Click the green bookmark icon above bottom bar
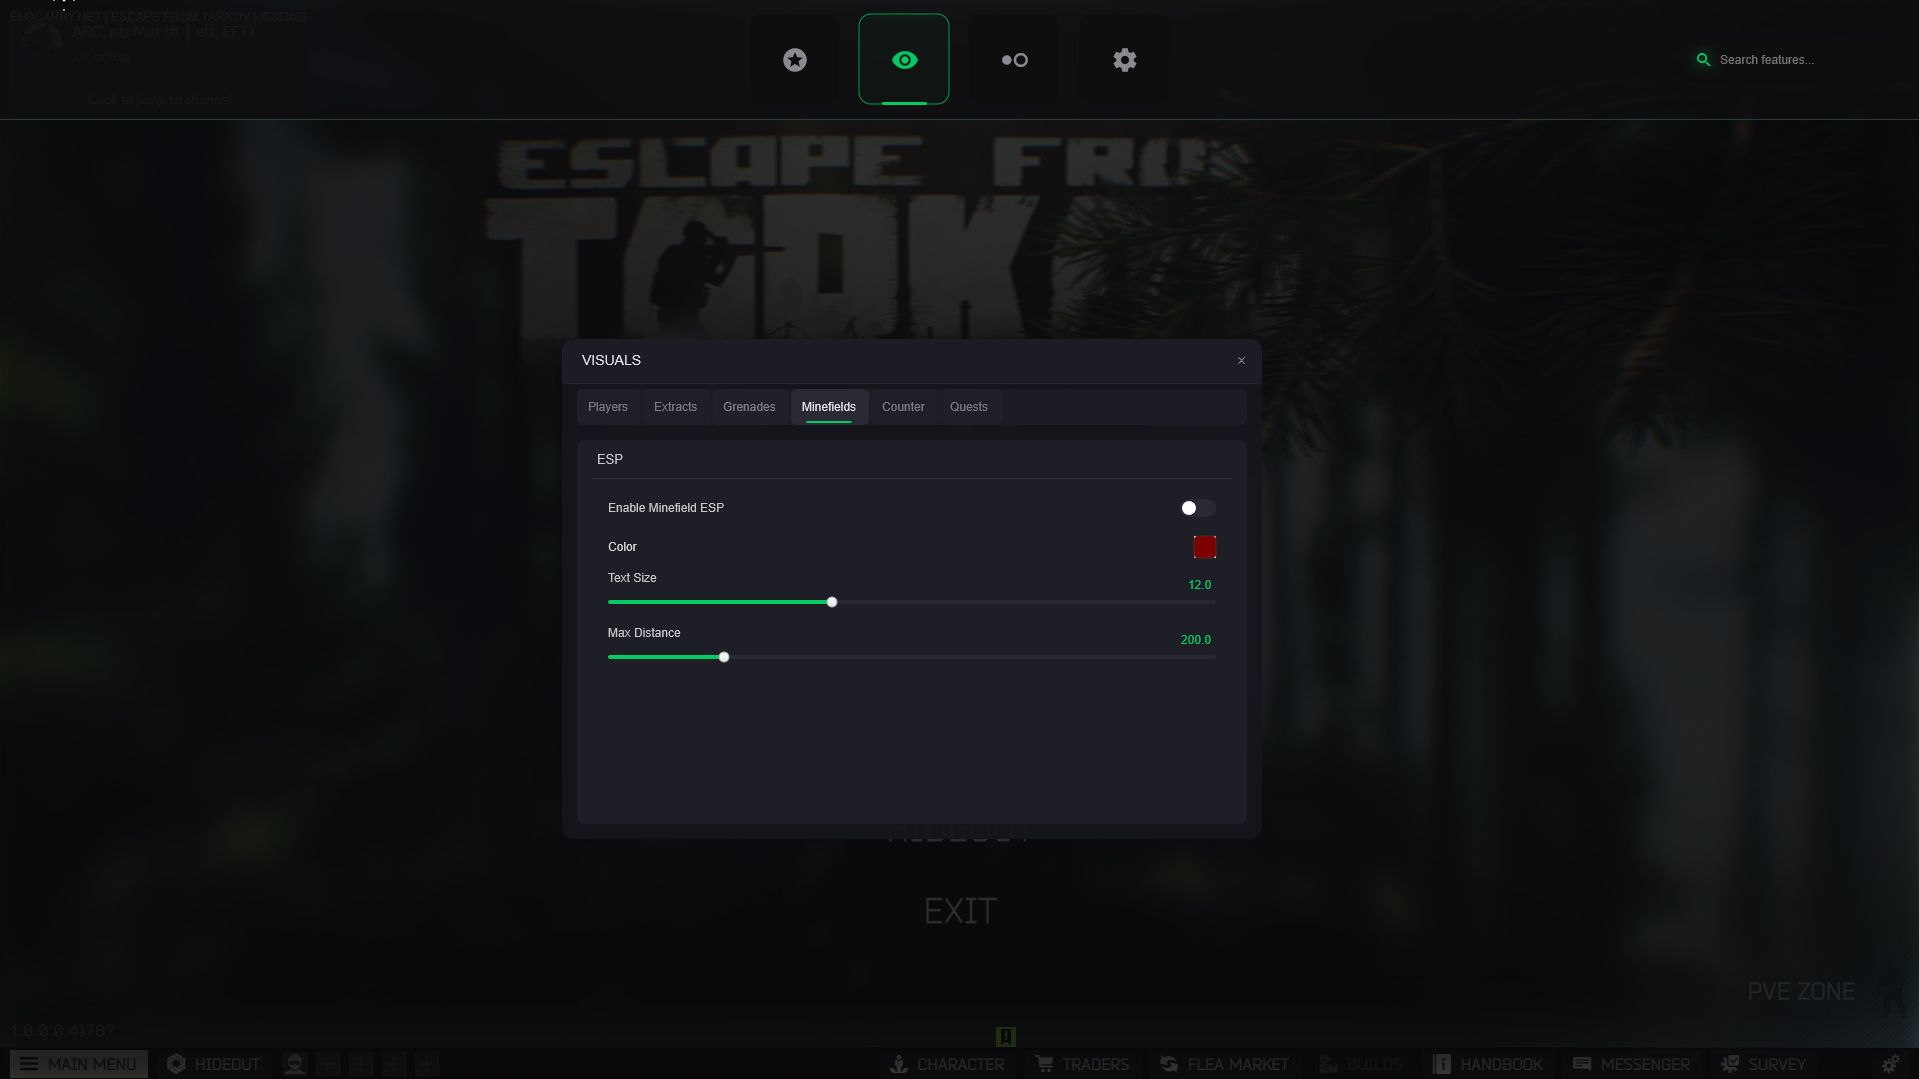 click(1006, 1036)
